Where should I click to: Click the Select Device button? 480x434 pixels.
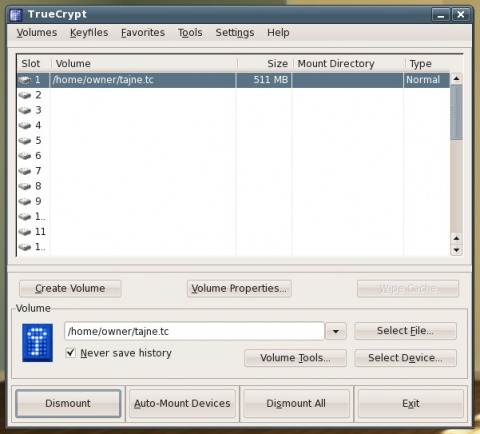(405, 358)
